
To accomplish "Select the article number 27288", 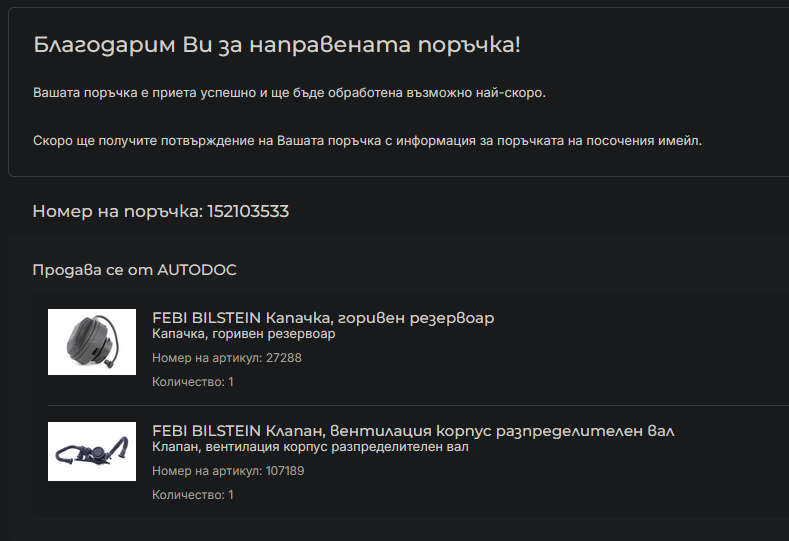I will [x=284, y=358].
